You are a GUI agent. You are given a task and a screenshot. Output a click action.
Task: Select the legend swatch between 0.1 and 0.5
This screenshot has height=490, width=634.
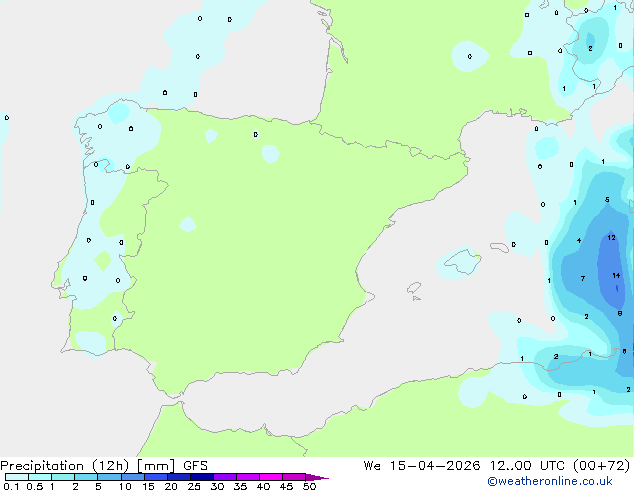17,477
